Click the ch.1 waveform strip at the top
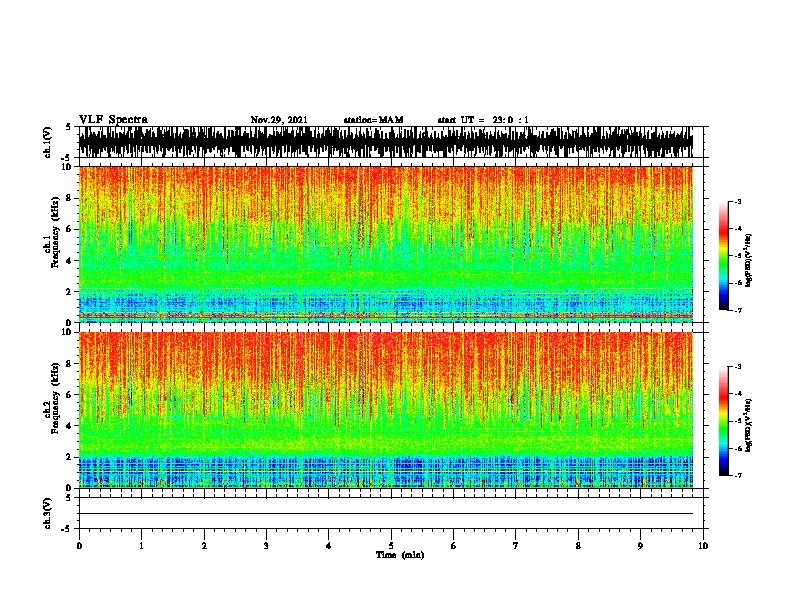This screenshot has width=792, height=612. click(x=386, y=142)
